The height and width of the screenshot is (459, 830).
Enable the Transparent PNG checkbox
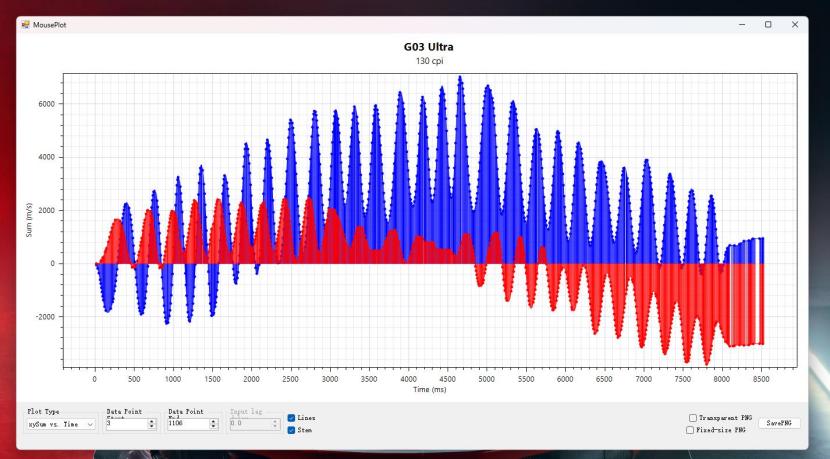click(x=692, y=418)
